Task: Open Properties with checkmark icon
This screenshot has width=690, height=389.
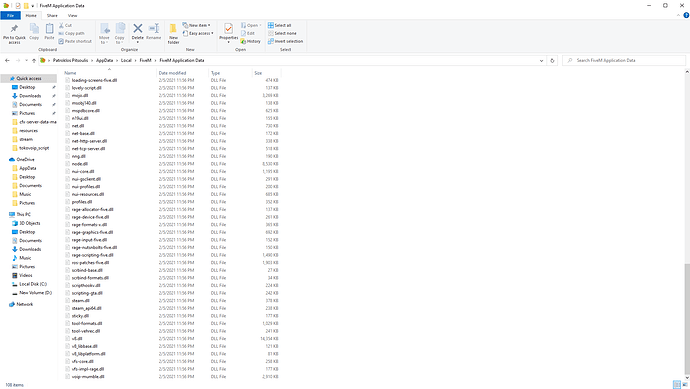Action: (x=228, y=33)
